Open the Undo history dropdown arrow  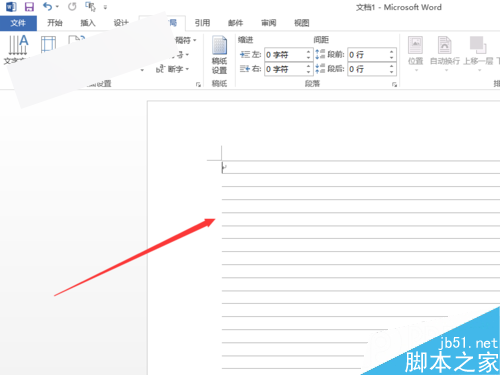[x=57, y=7]
